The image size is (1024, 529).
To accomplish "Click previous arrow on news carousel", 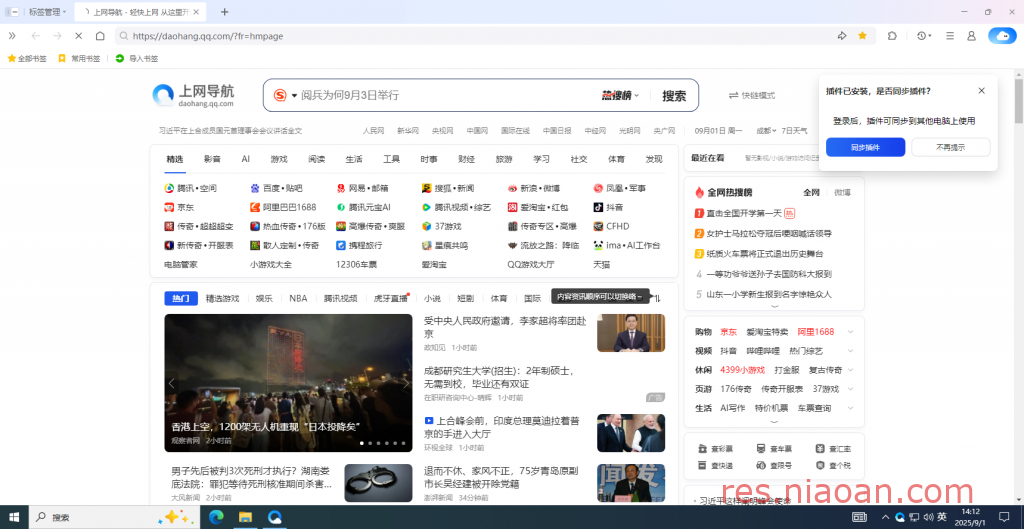I will point(171,383).
